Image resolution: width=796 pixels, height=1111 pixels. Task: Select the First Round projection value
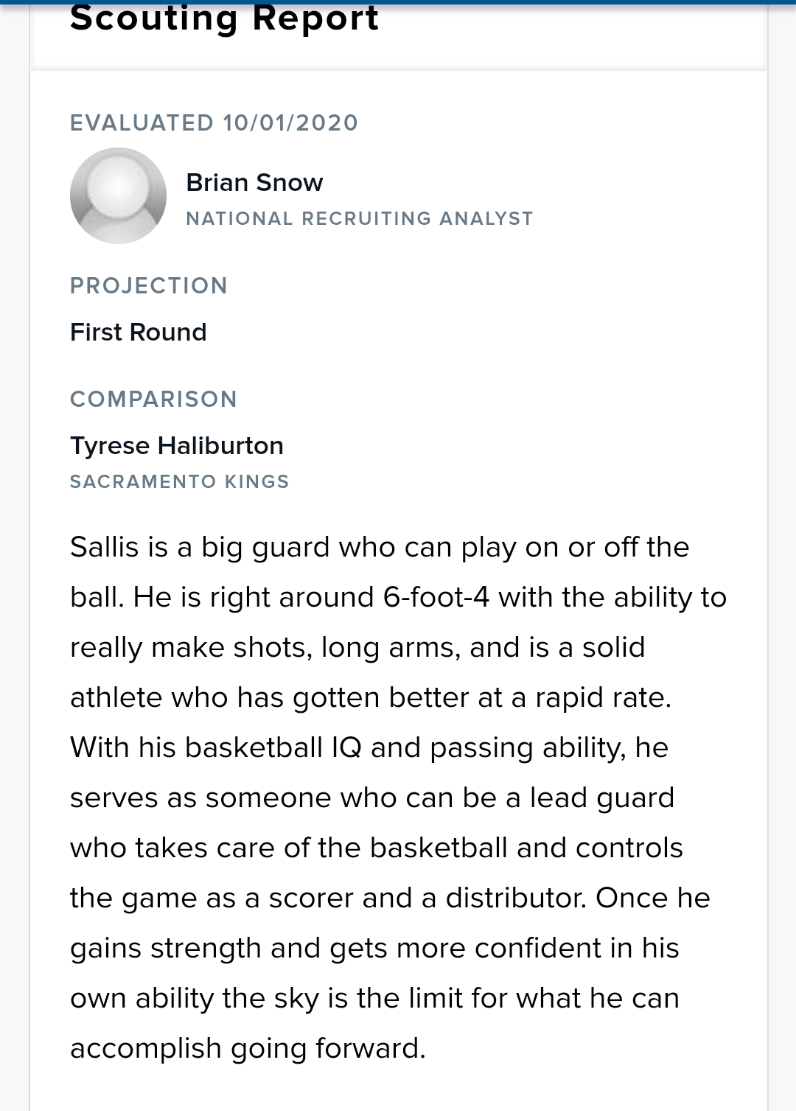pyautogui.click(x=138, y=332)
